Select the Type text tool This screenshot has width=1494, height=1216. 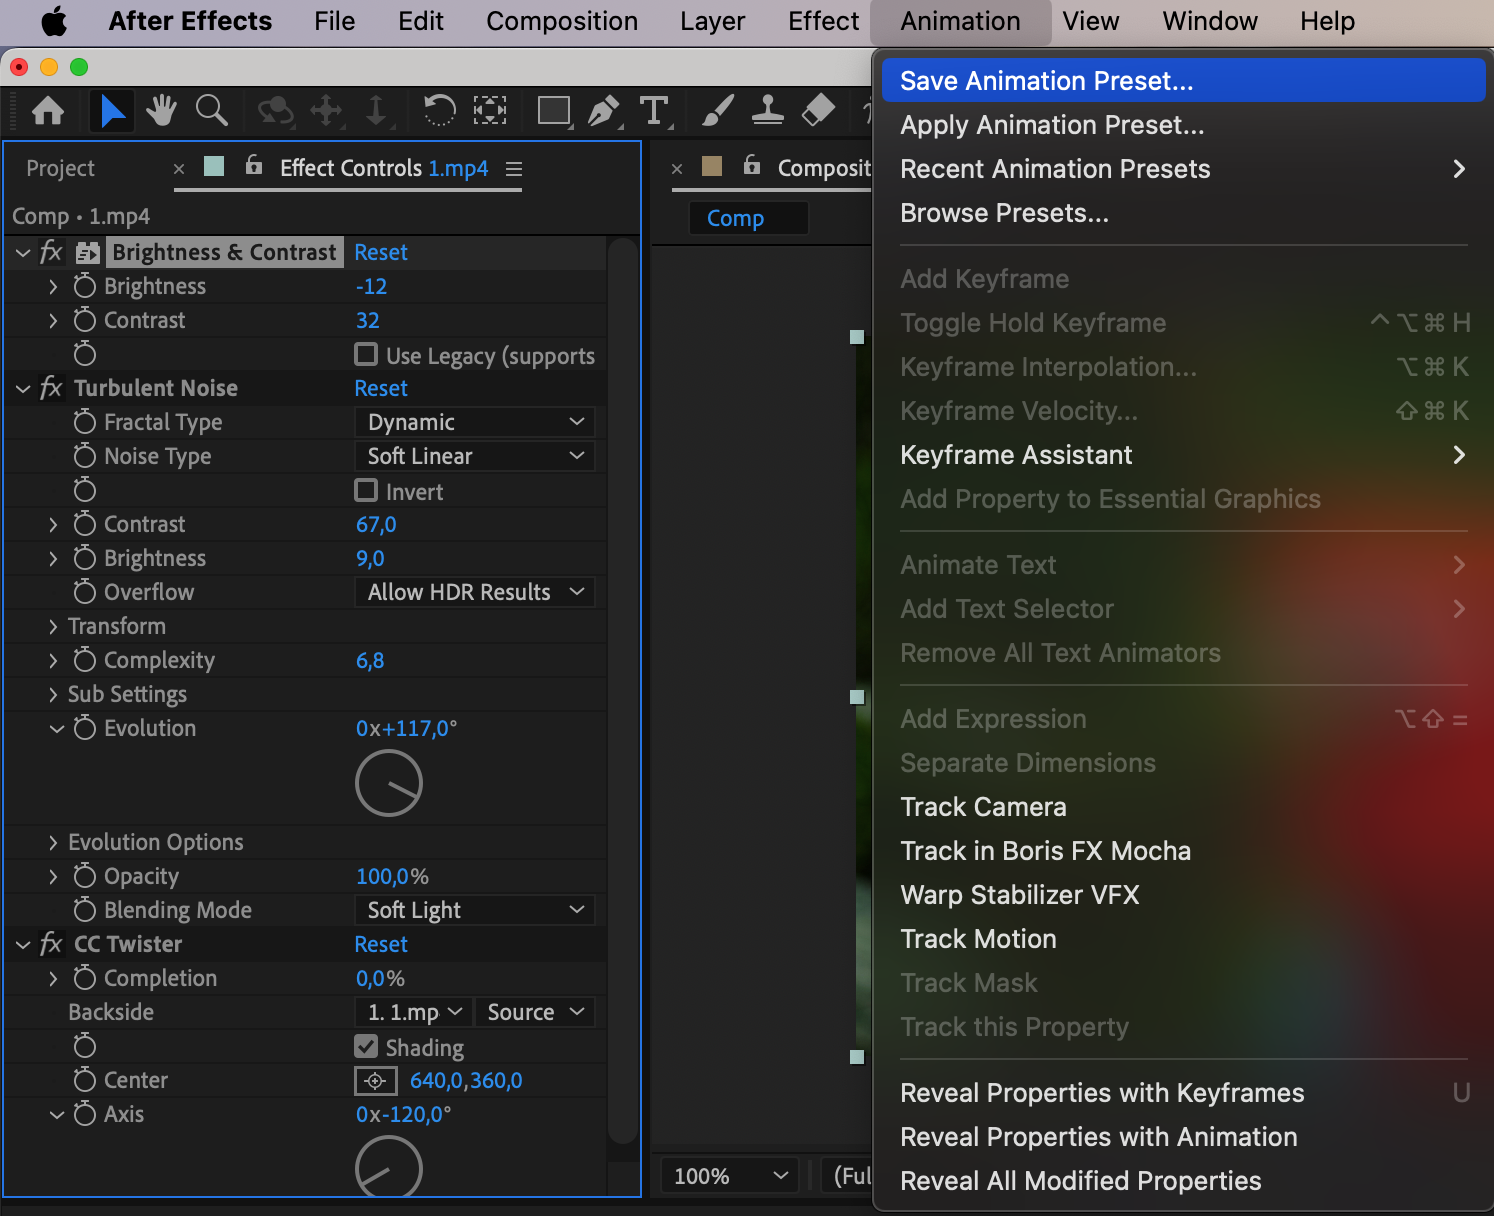point(654,110)
